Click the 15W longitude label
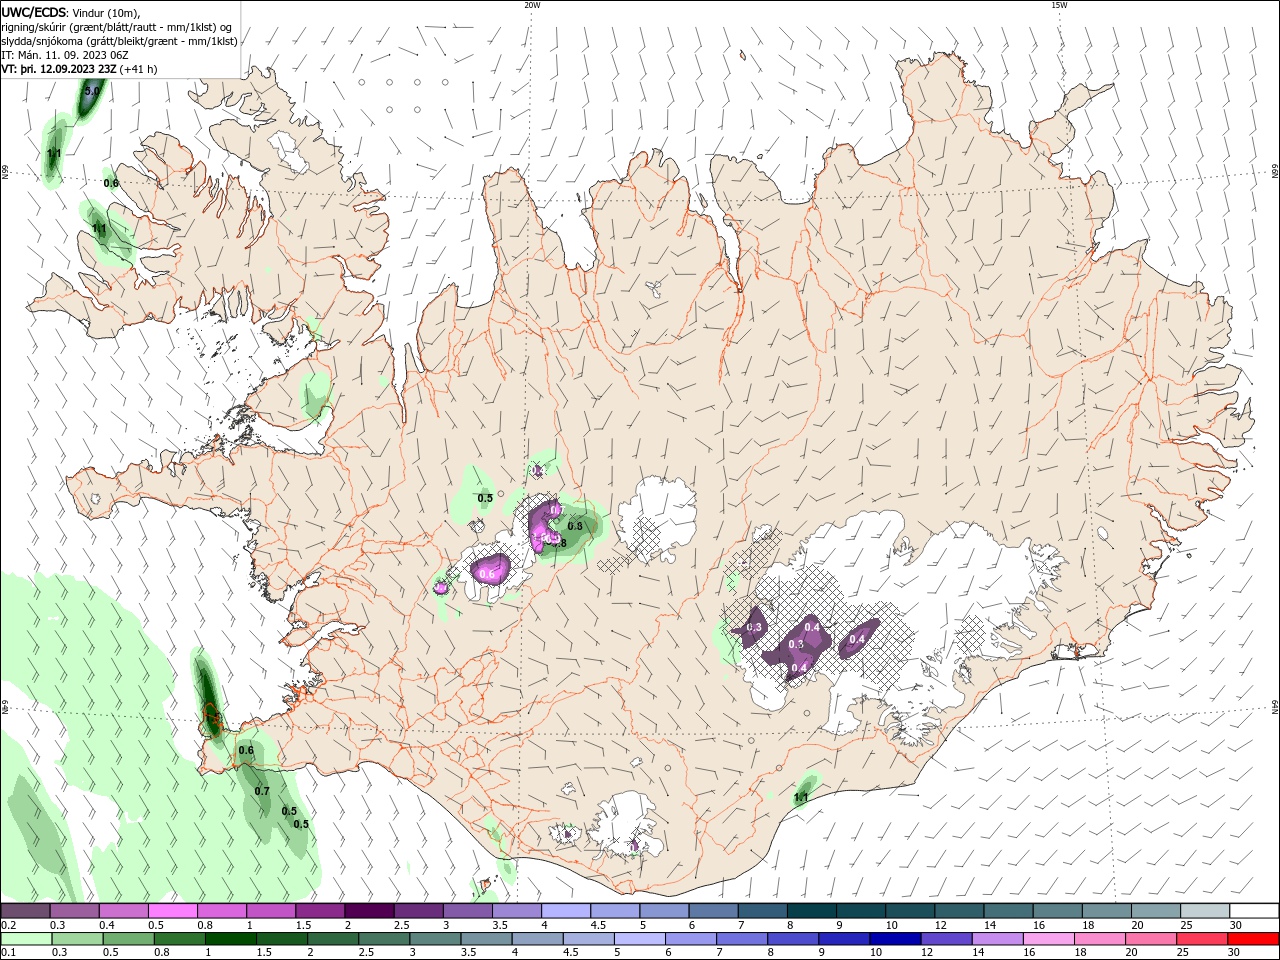 (1059, 5)
